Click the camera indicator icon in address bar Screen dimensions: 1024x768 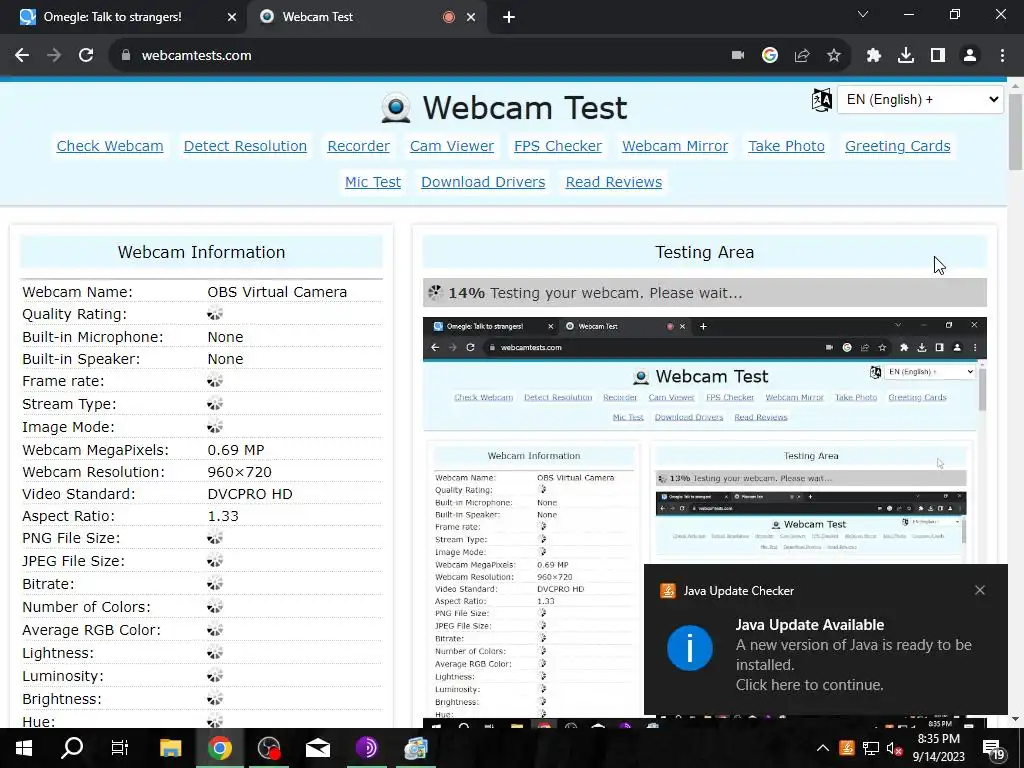click(738, 56)
